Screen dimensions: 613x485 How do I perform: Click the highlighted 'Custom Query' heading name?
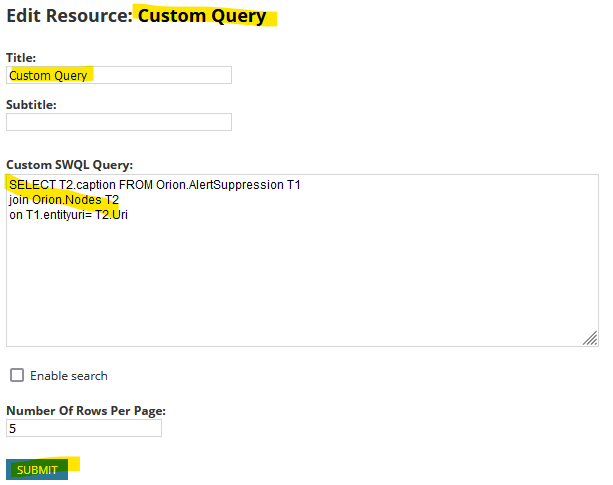click(202, 16)
